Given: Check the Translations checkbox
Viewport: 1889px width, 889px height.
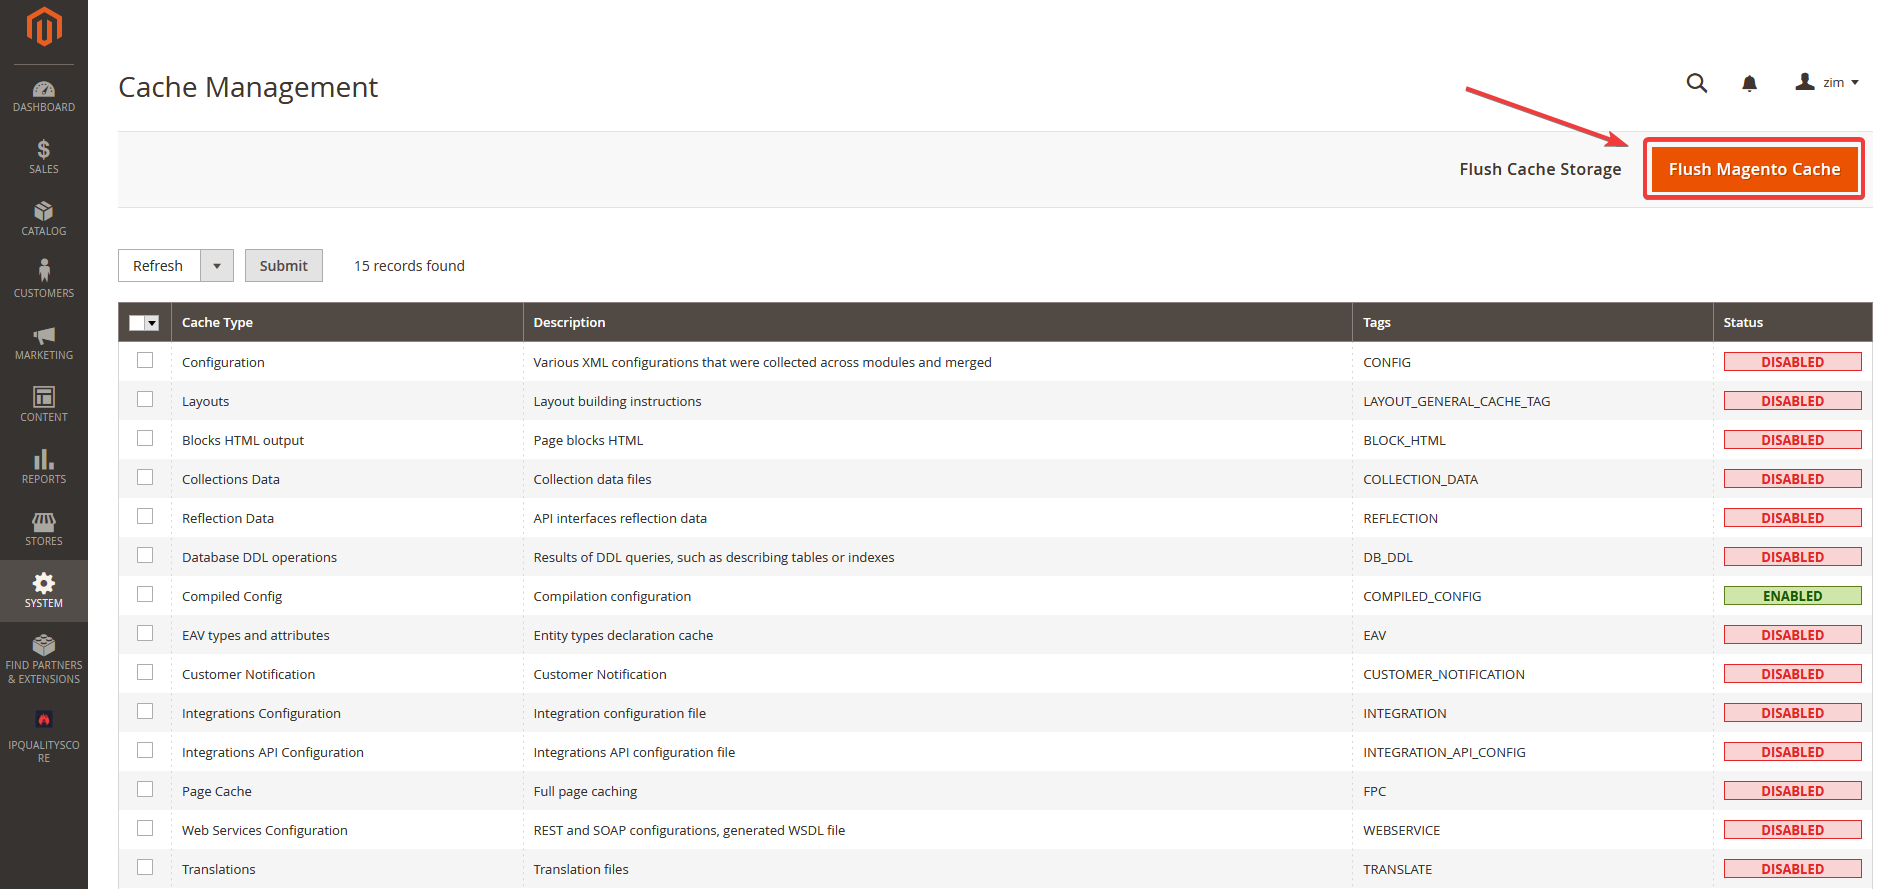Looking at the screenshot, I should coord(145,867).
